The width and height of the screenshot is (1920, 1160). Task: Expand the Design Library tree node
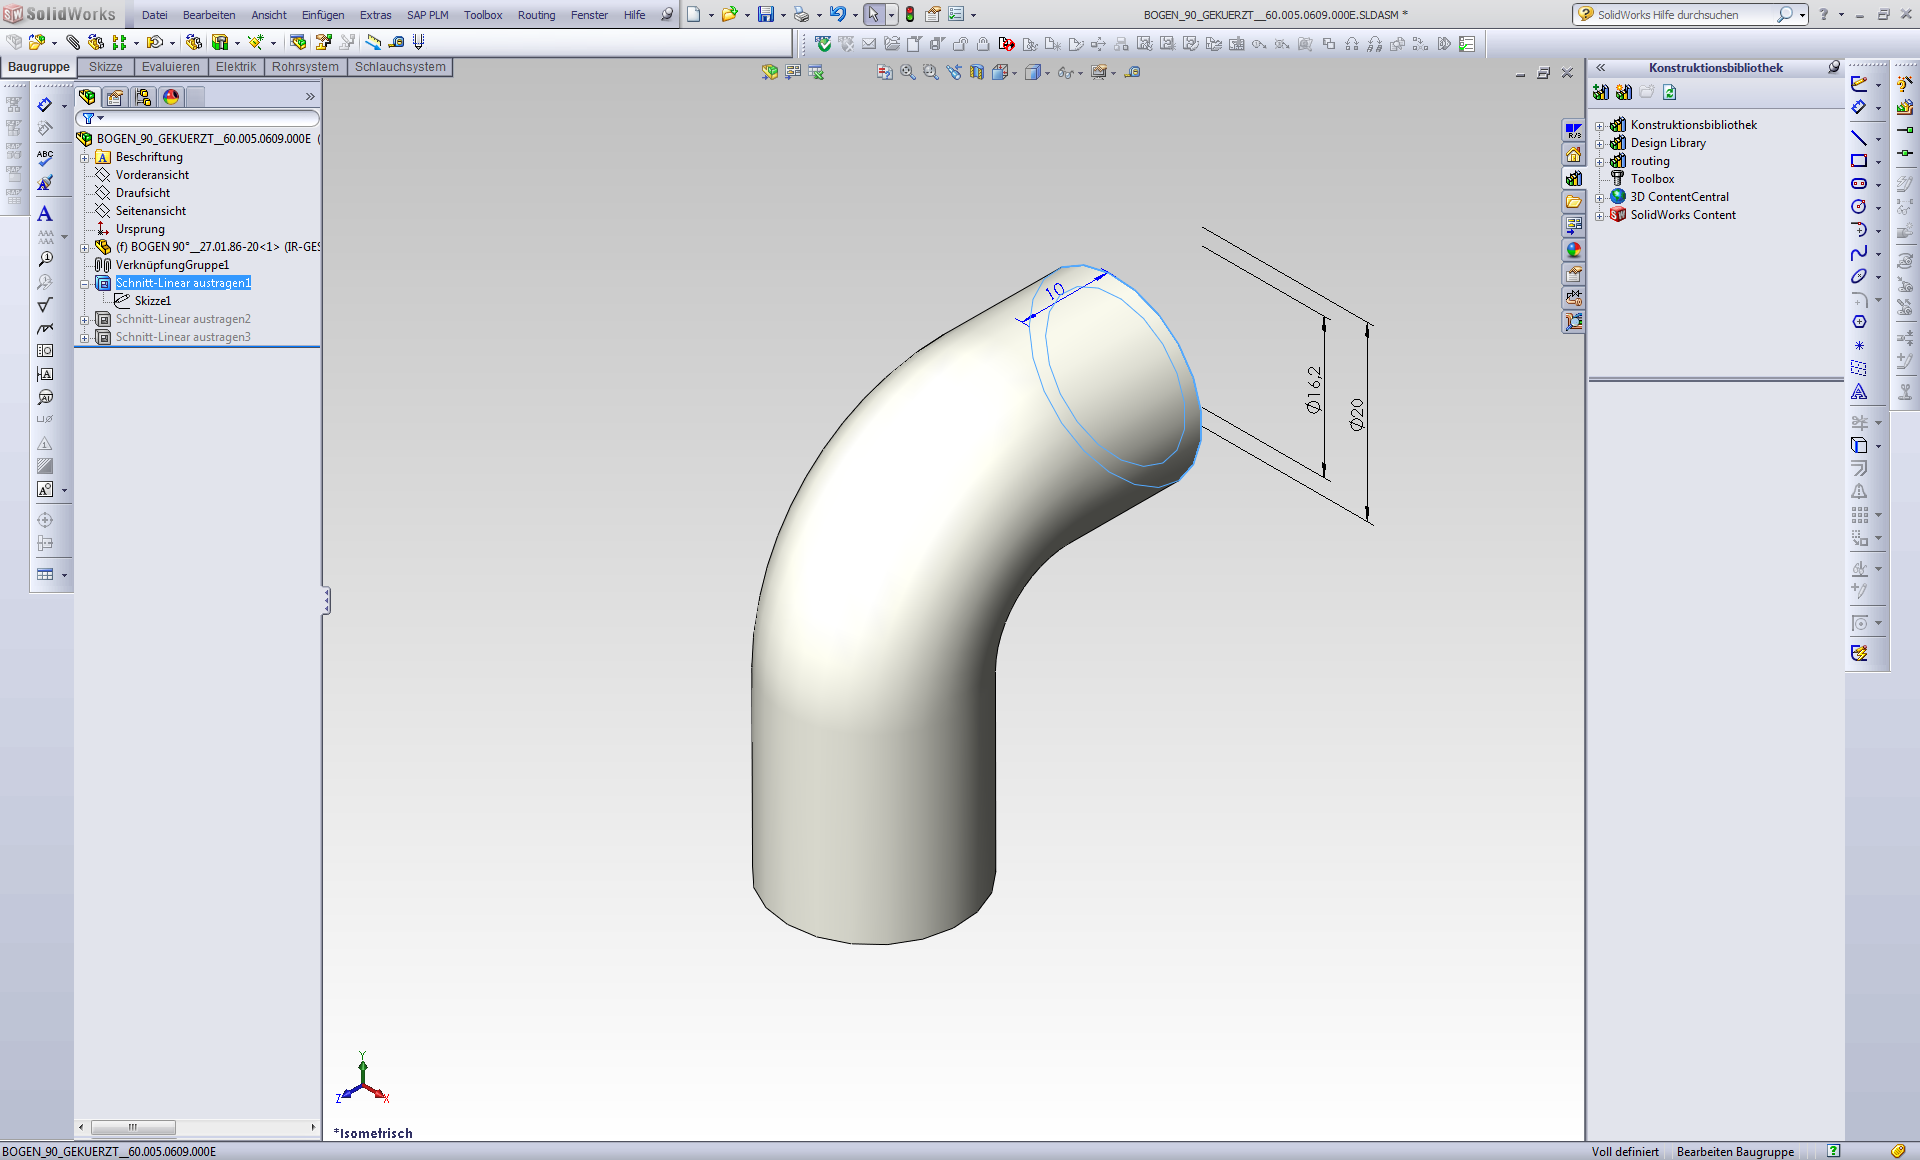tap(1599, 144)
